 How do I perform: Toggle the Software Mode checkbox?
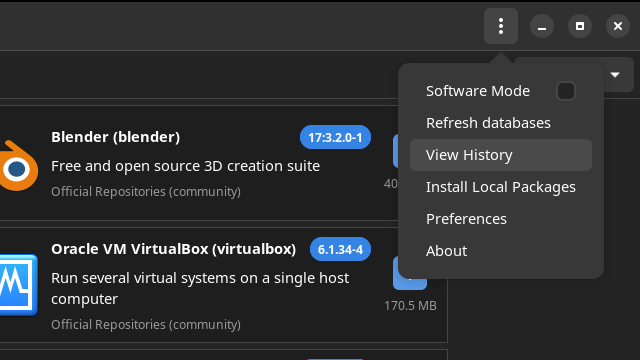point(566,91)
